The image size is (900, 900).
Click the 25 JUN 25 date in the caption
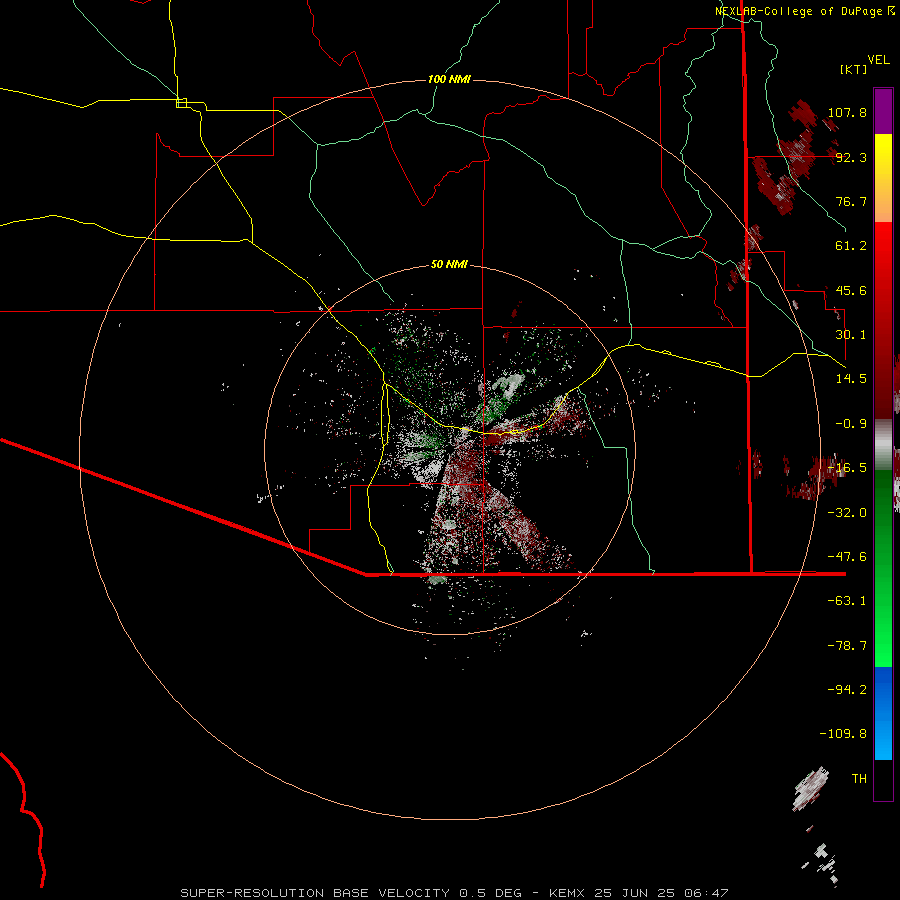635,893
